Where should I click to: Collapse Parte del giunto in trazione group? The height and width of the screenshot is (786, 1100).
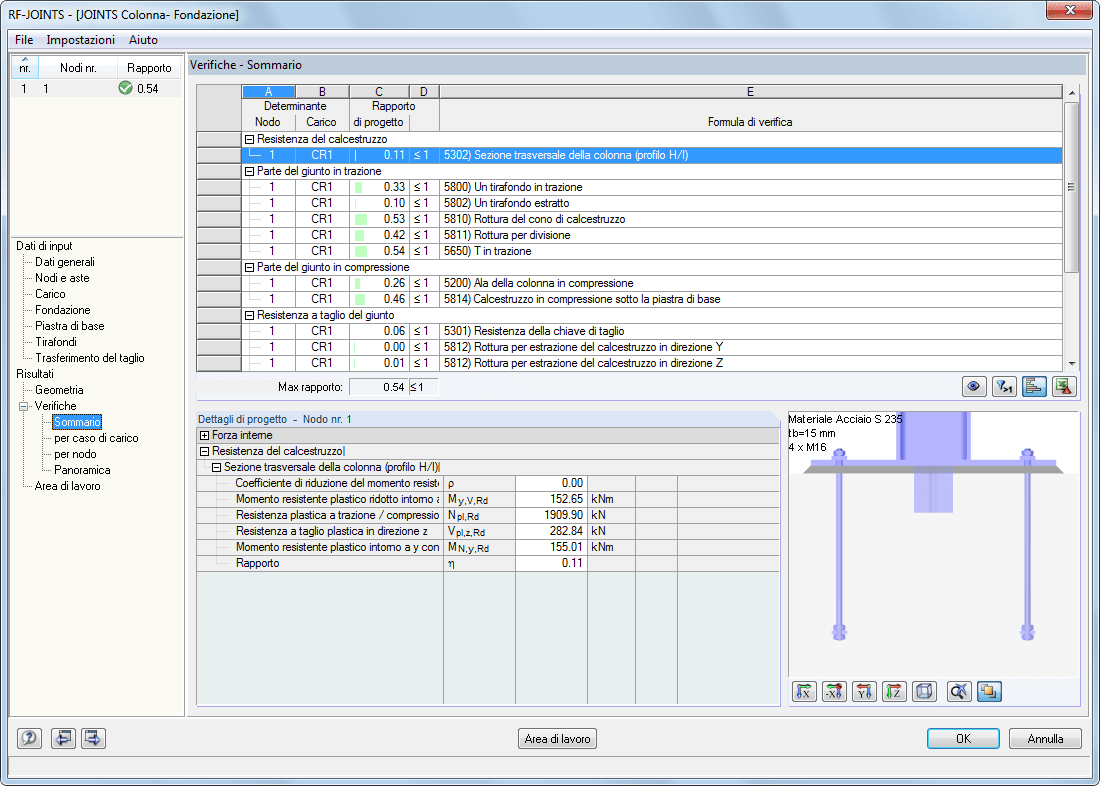click(249, 171)
